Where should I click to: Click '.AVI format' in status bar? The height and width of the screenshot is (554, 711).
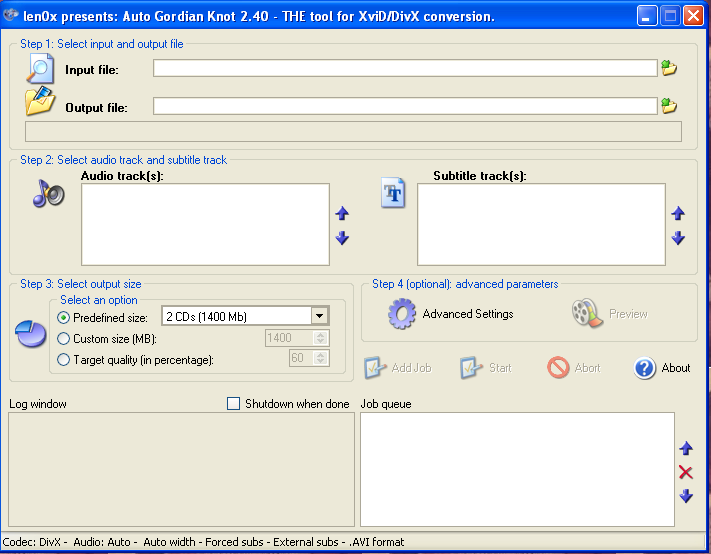coord(376,542)
